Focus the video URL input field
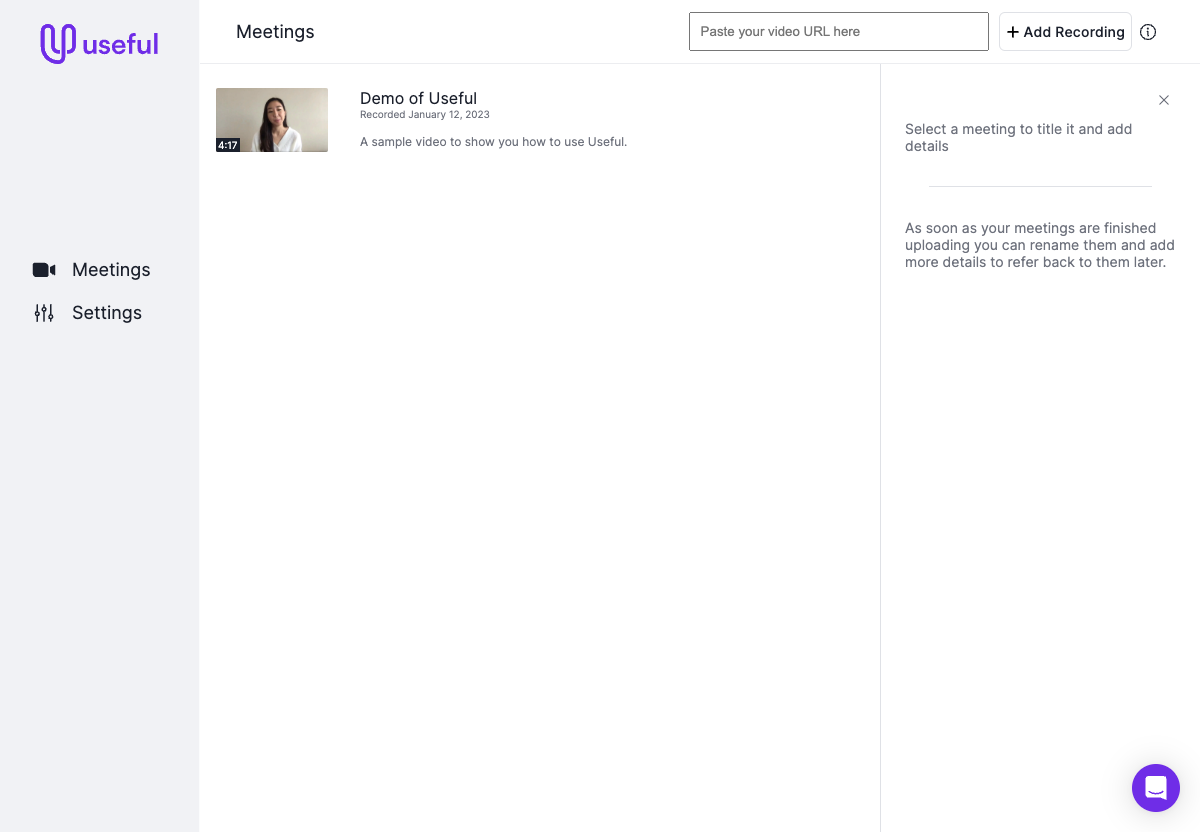 [x=839, y=32]
